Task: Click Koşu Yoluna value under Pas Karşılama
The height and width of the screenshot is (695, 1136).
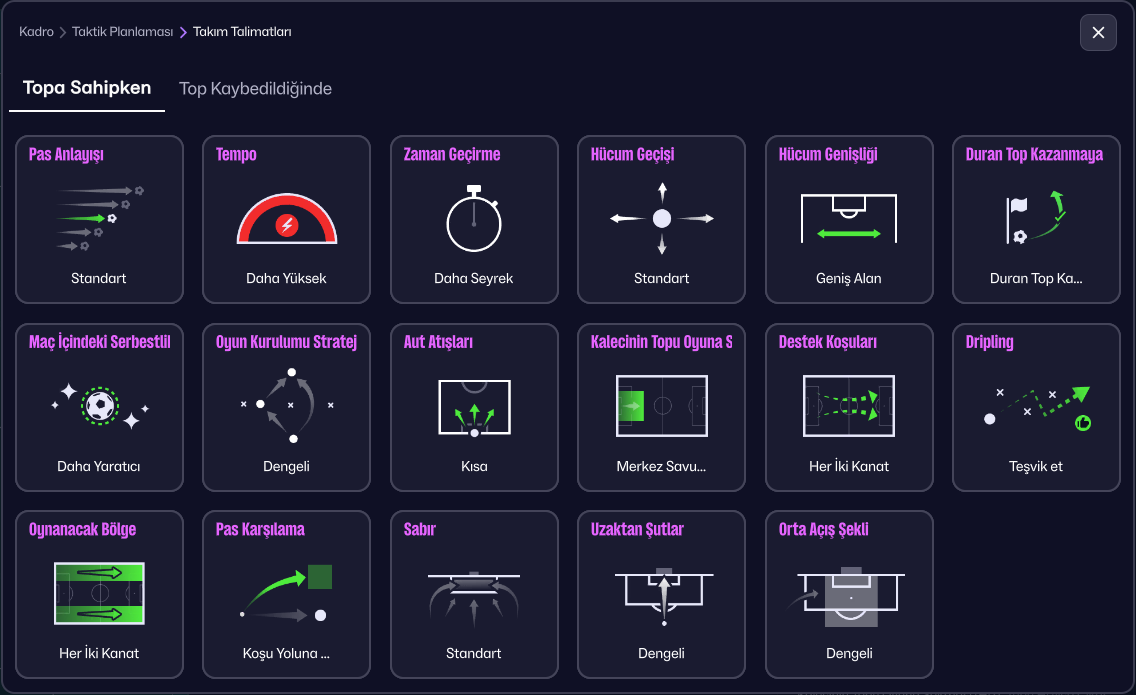Action: [x=287, y=654]
